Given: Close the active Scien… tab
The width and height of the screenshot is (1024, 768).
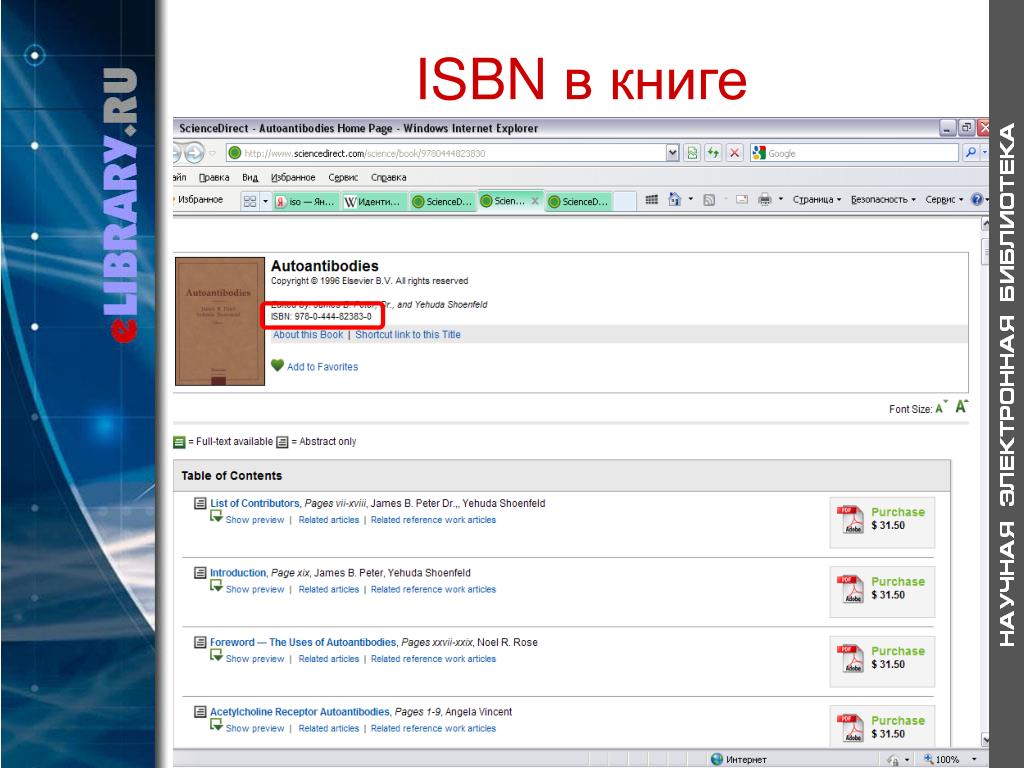Looking at the screenshot, I should click(535, 201).
